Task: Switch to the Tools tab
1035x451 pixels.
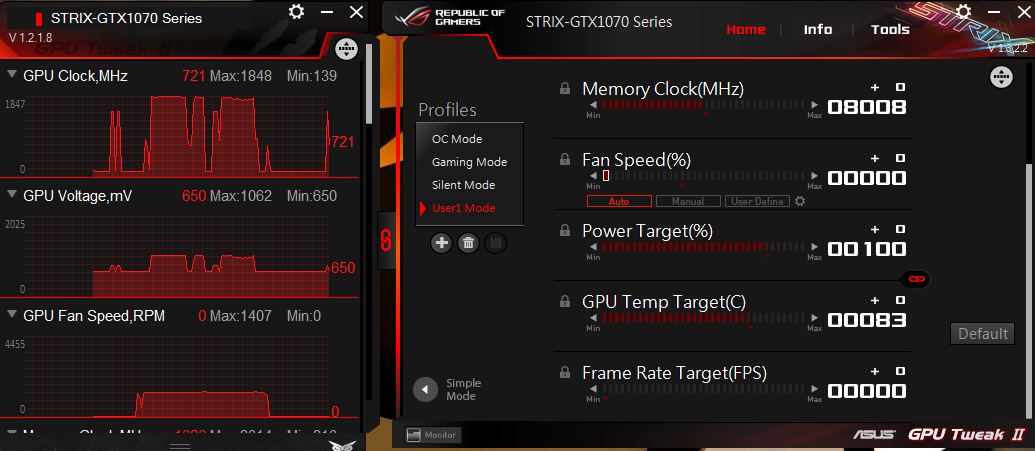Action: click(890, 30)
